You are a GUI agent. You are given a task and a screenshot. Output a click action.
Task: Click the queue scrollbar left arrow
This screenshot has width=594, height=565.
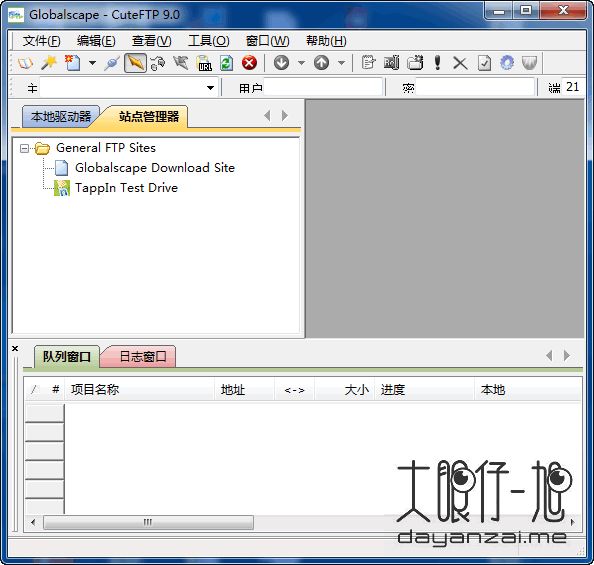[x=33, y=522]
